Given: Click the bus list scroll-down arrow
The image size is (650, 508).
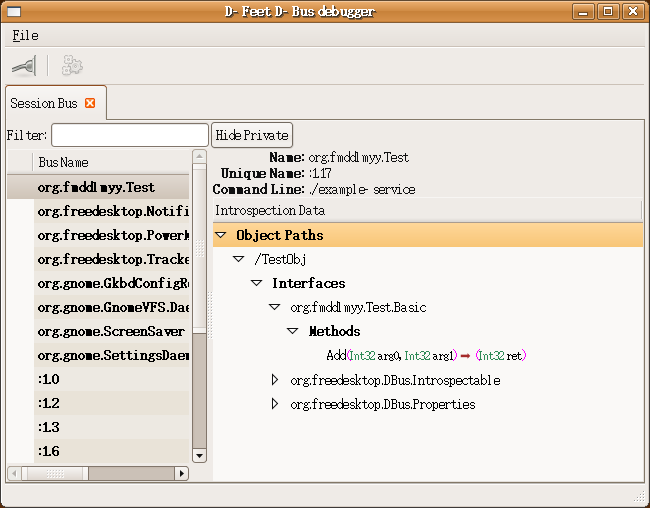Looking at the screenshot, I should (199, 455).
